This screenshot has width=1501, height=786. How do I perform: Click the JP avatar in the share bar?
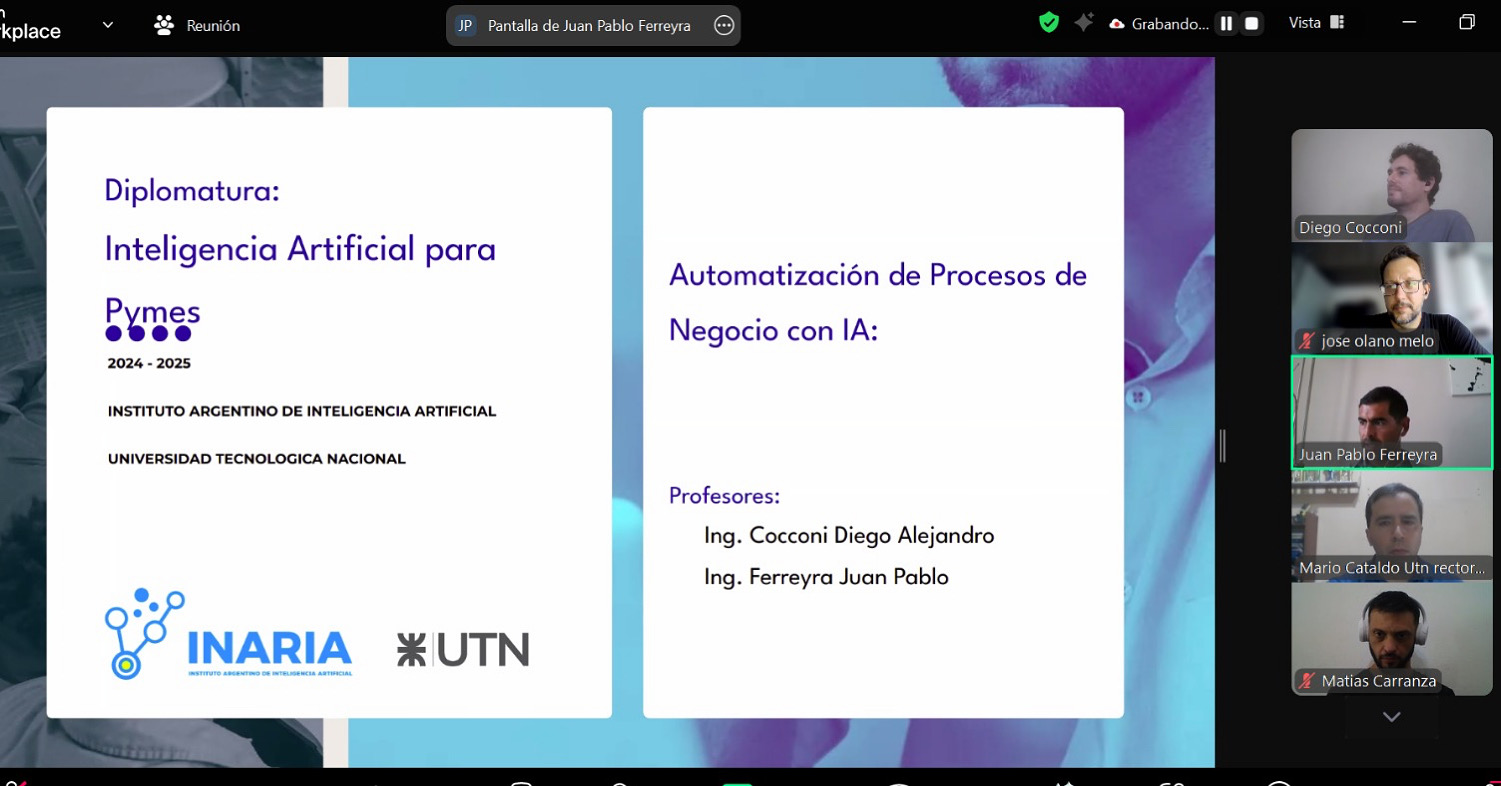[x=465, y=26]
